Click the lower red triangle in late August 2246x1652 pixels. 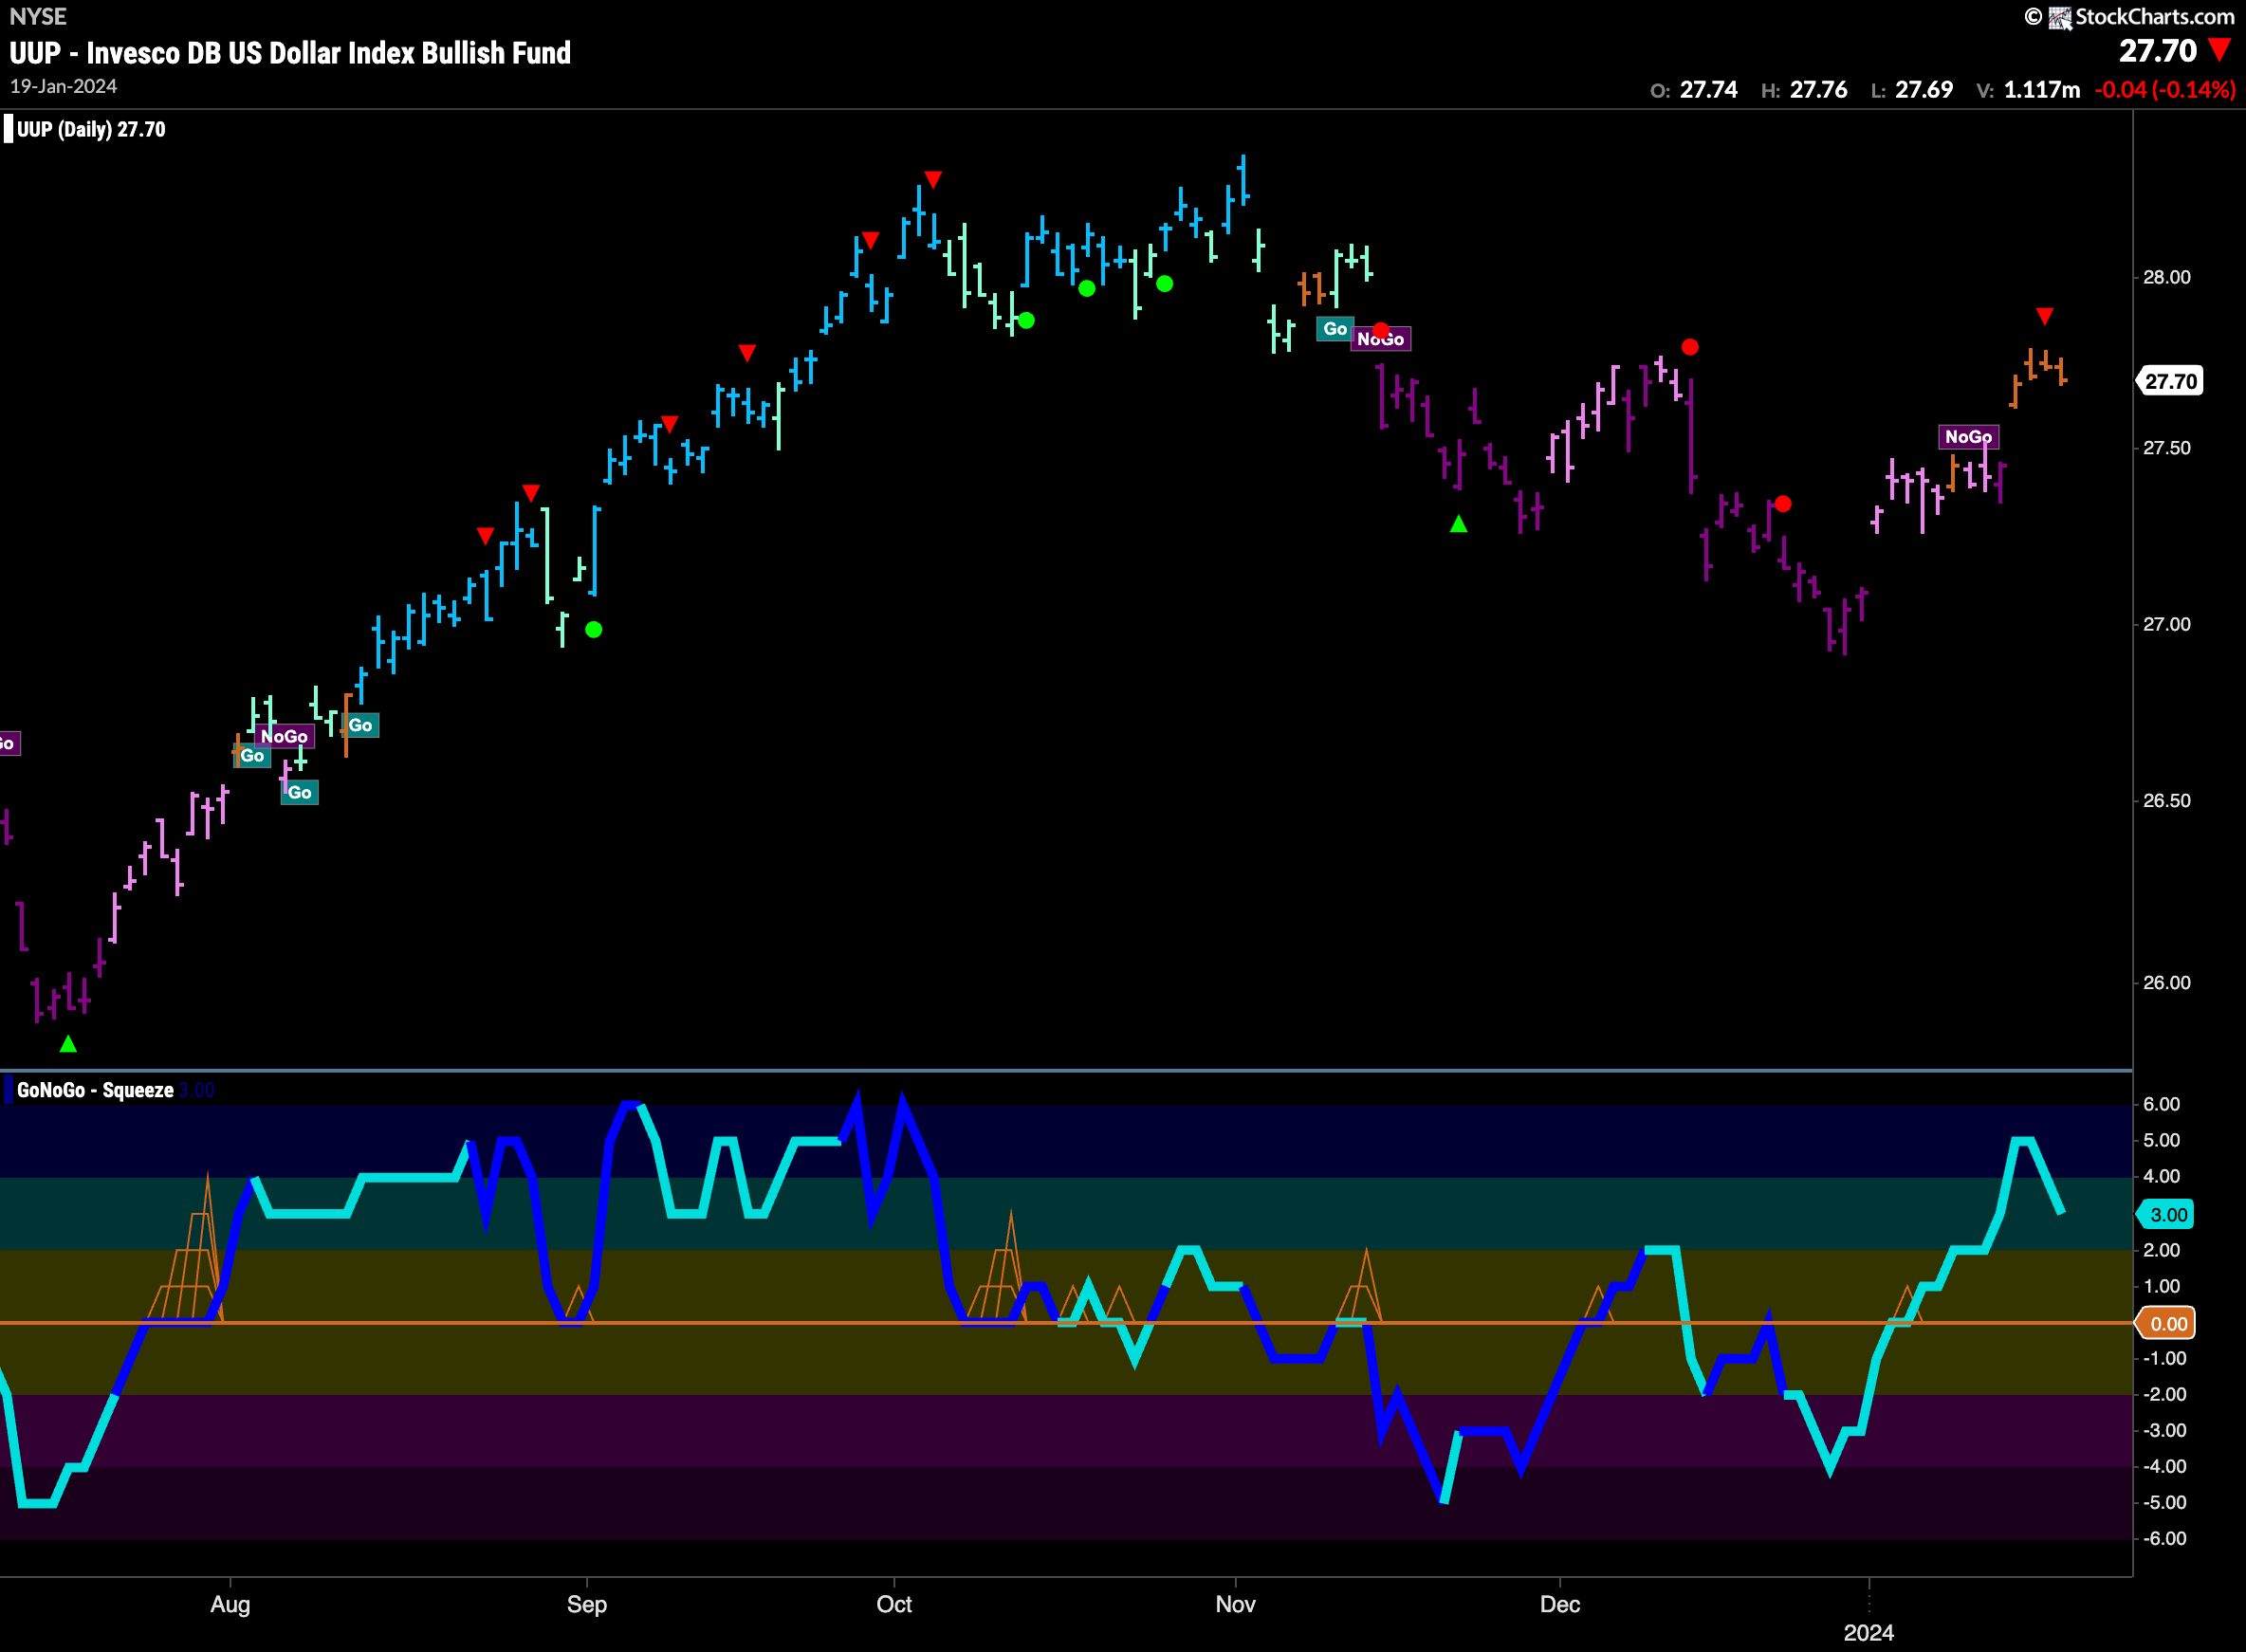485,536
